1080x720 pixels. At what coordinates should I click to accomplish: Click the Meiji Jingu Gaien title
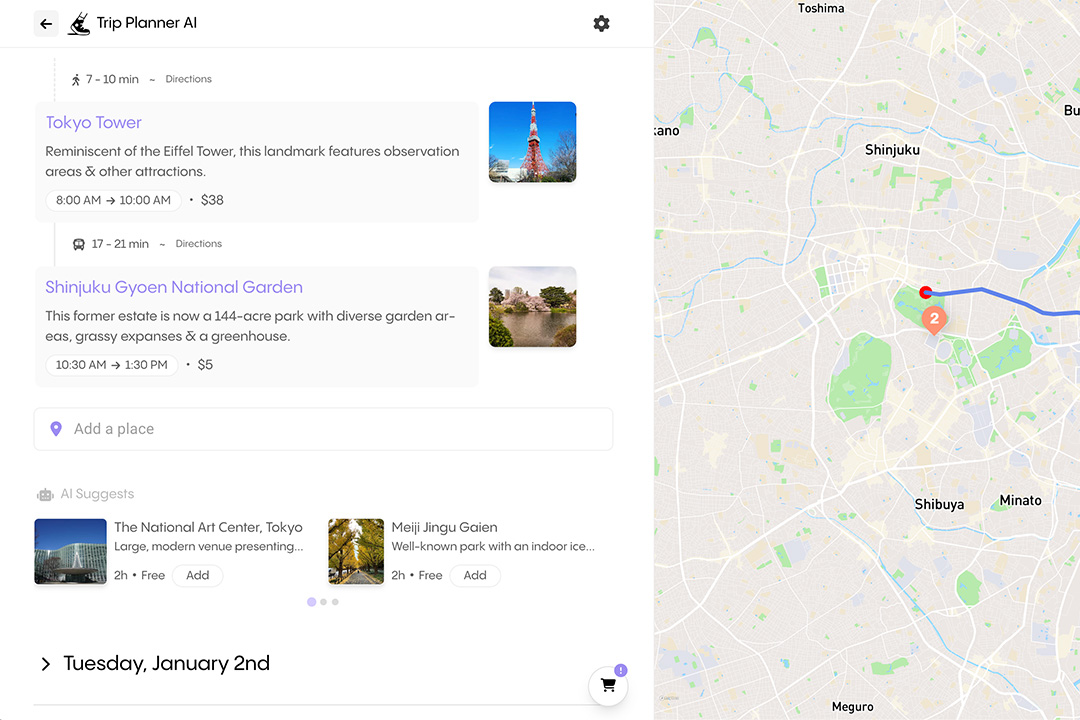(x=444, y=528)
